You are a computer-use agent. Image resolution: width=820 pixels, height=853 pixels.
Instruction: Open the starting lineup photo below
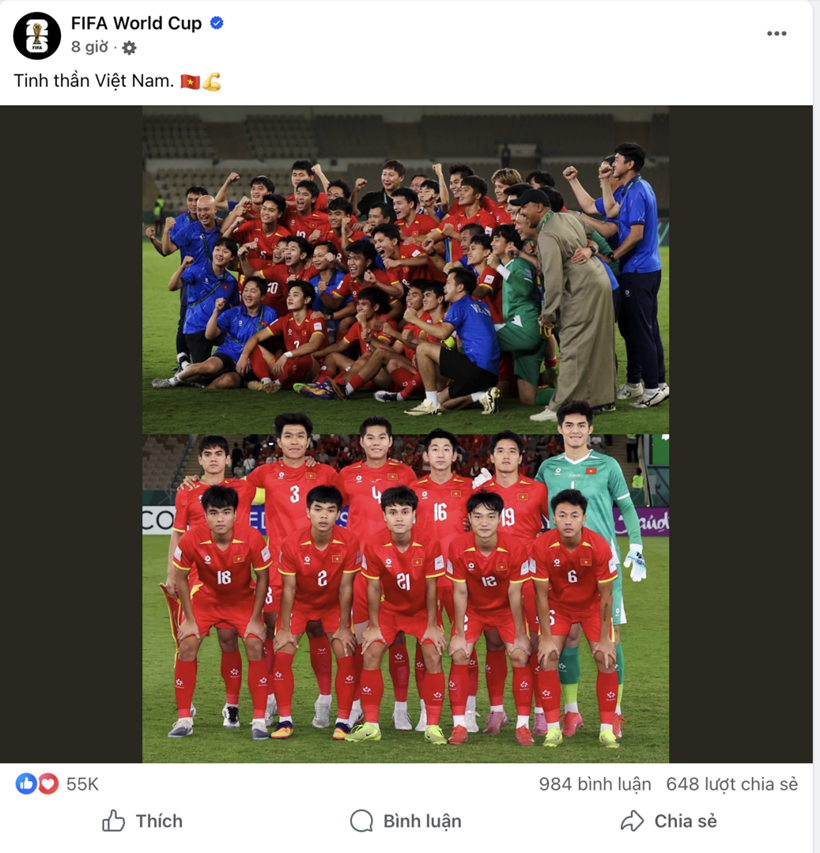406,598
